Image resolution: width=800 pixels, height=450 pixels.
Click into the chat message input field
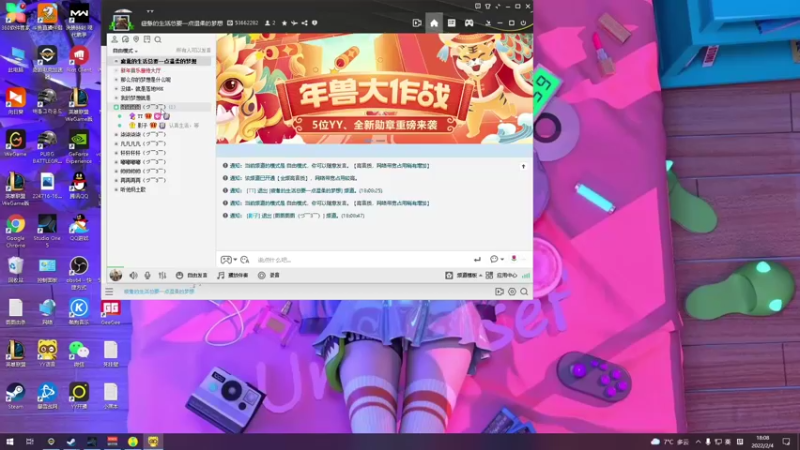coord(362,260)
